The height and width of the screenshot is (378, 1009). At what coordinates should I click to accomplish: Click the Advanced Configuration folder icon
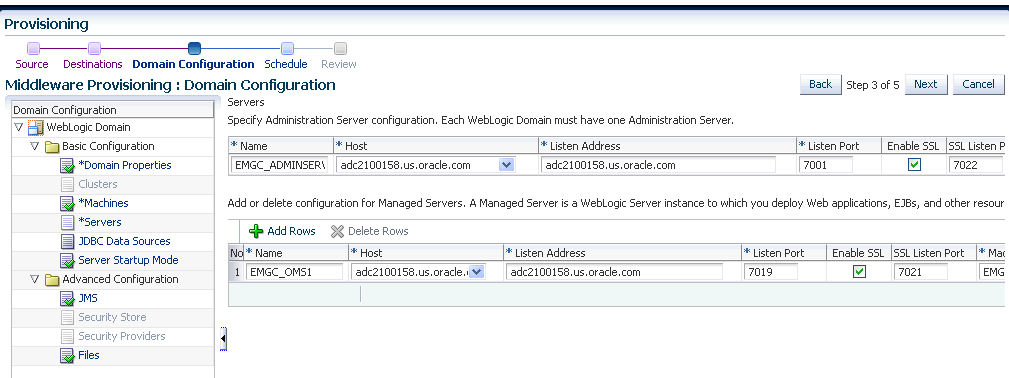[51, 280]
